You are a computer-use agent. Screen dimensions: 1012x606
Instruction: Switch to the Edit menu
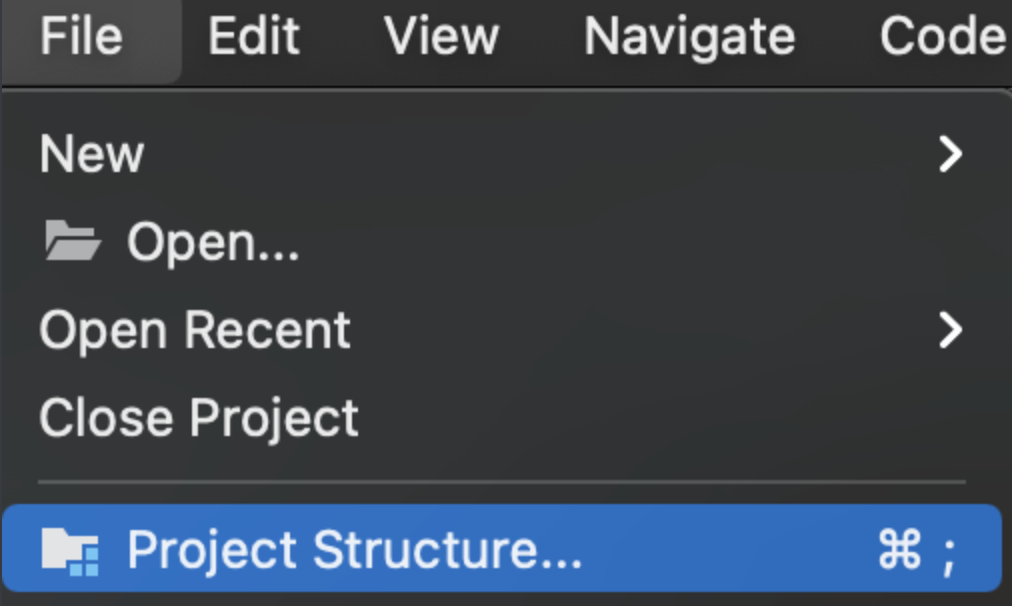253,38
